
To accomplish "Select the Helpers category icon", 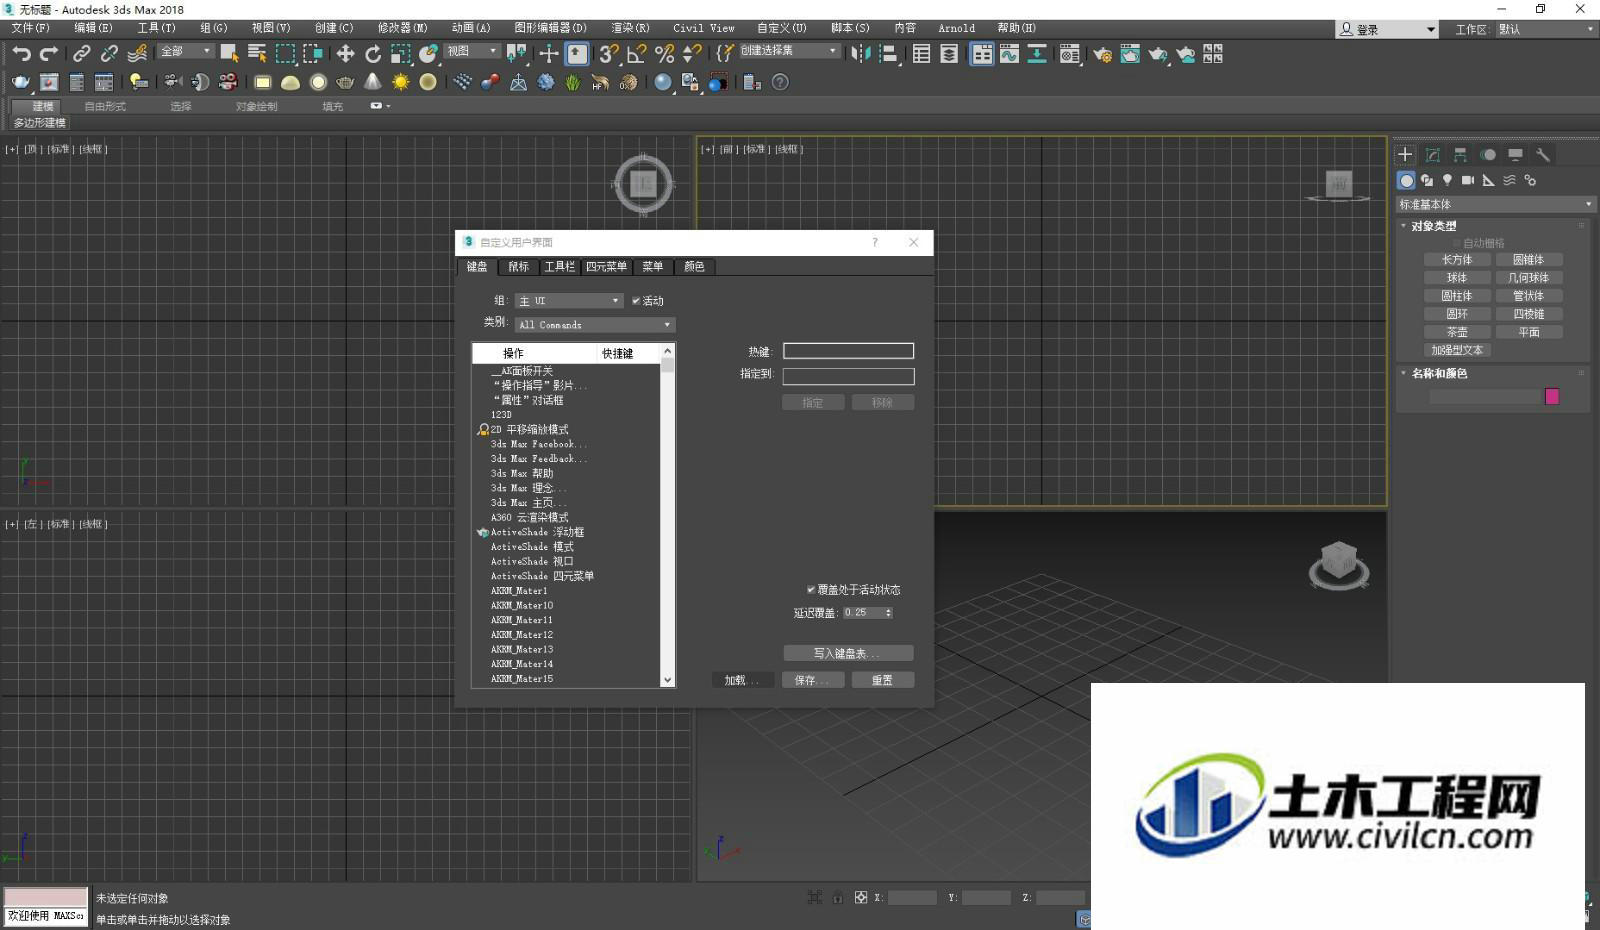I will (1489, 180).
